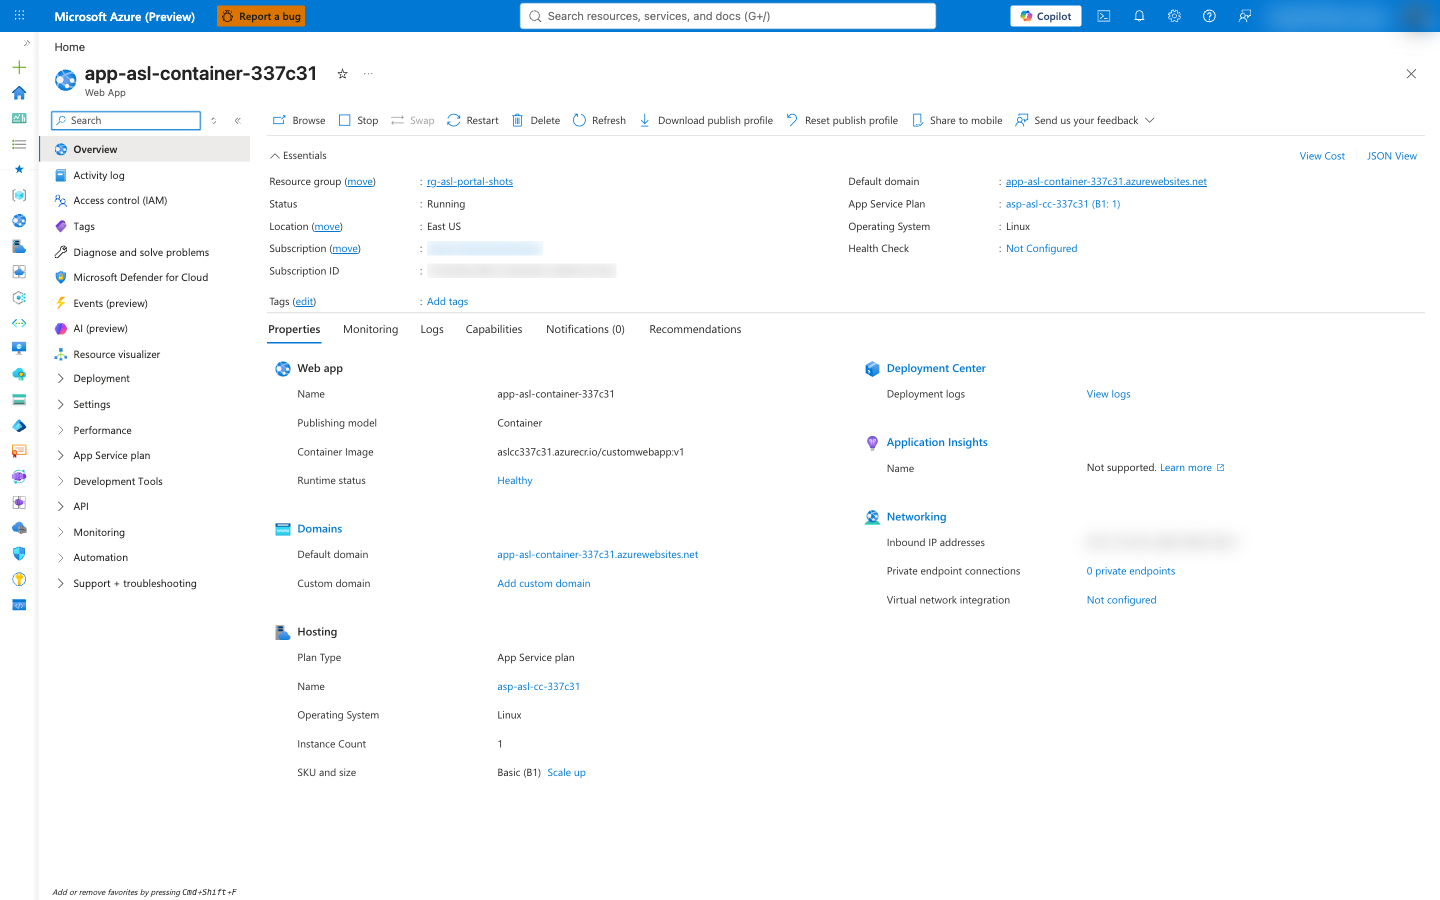Expand the left rail with the chevron
Image resolution: width=1440 pixels, height=900 pixels.
tap(27, 43)
